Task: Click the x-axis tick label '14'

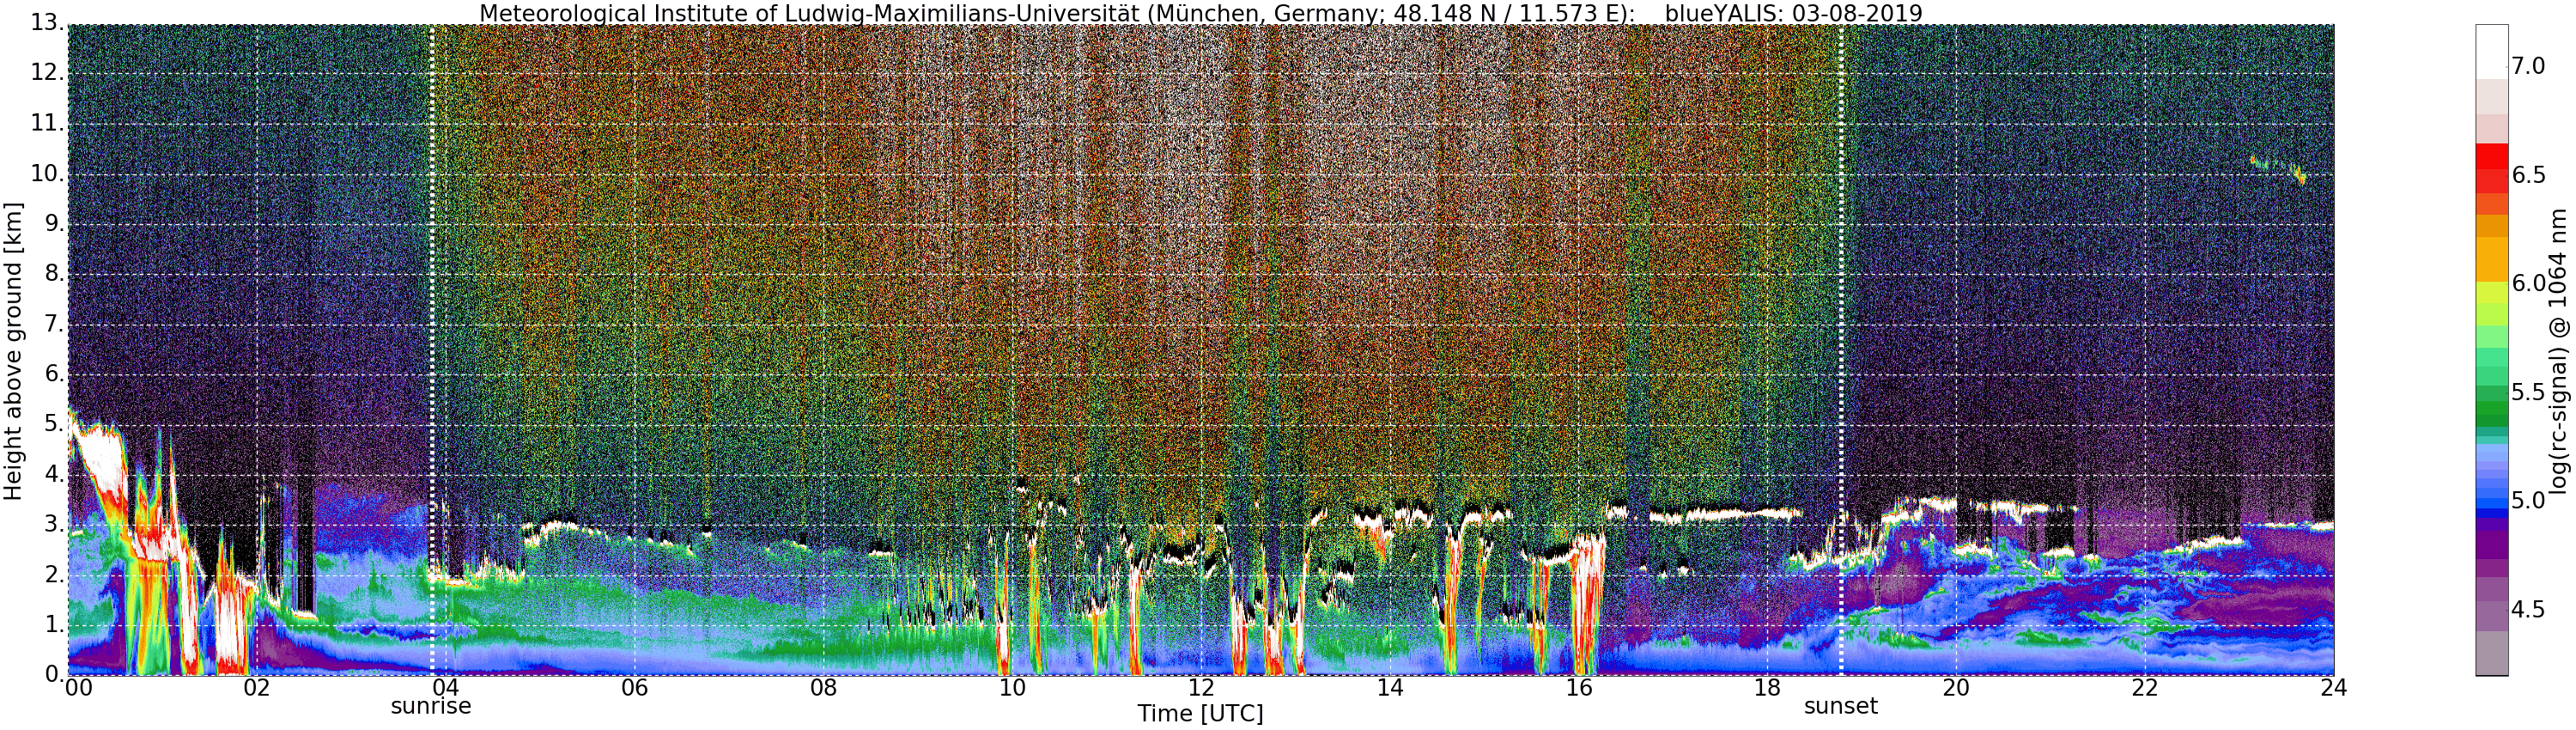Action: 1390,688
